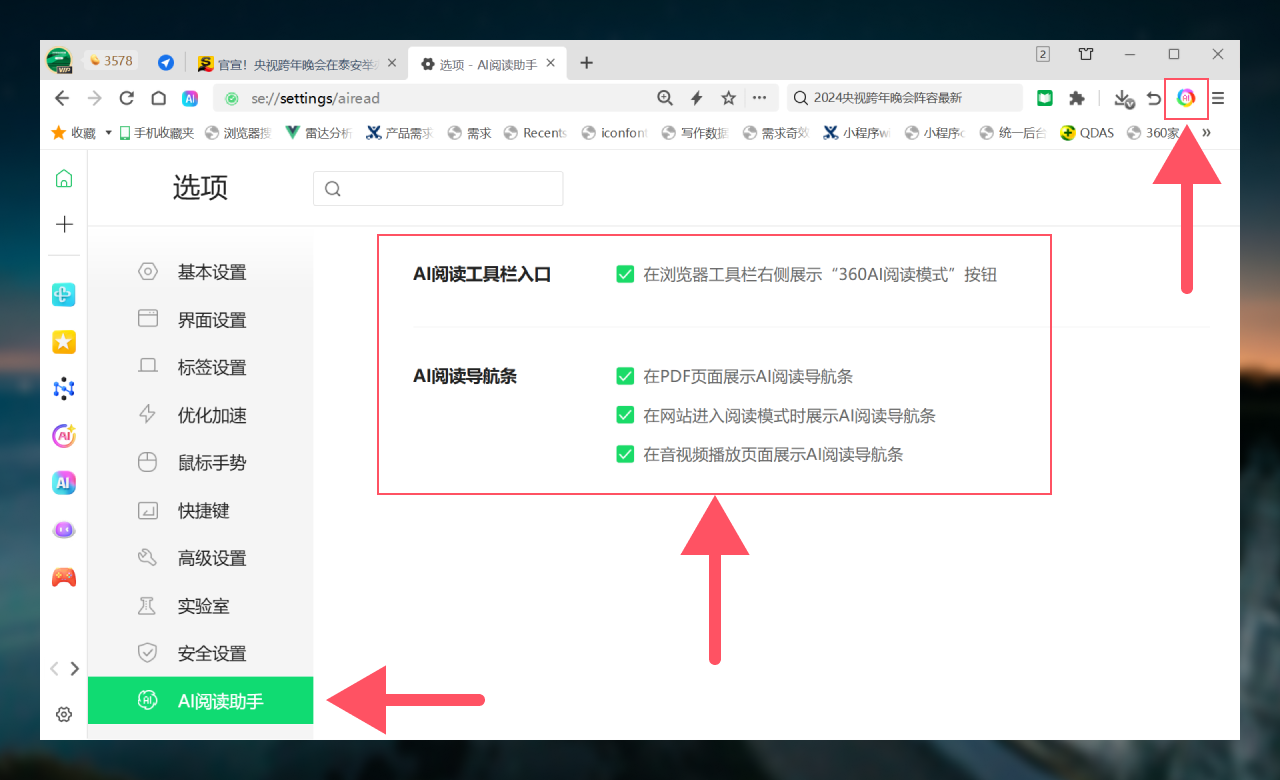Screen dimensions: 1280x780
Task: Switch to the 官宣 央视跨年晚会 tab
Action: pyautogui.click(x=290, y=64)
